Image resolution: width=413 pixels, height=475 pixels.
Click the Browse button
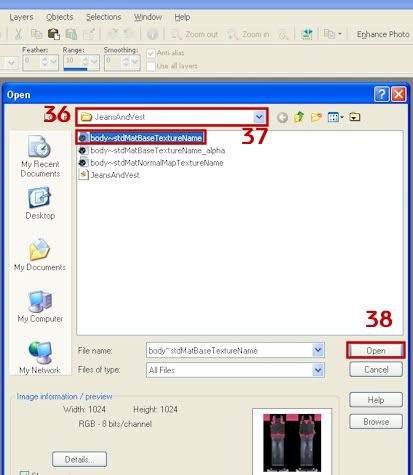(376, 422)
